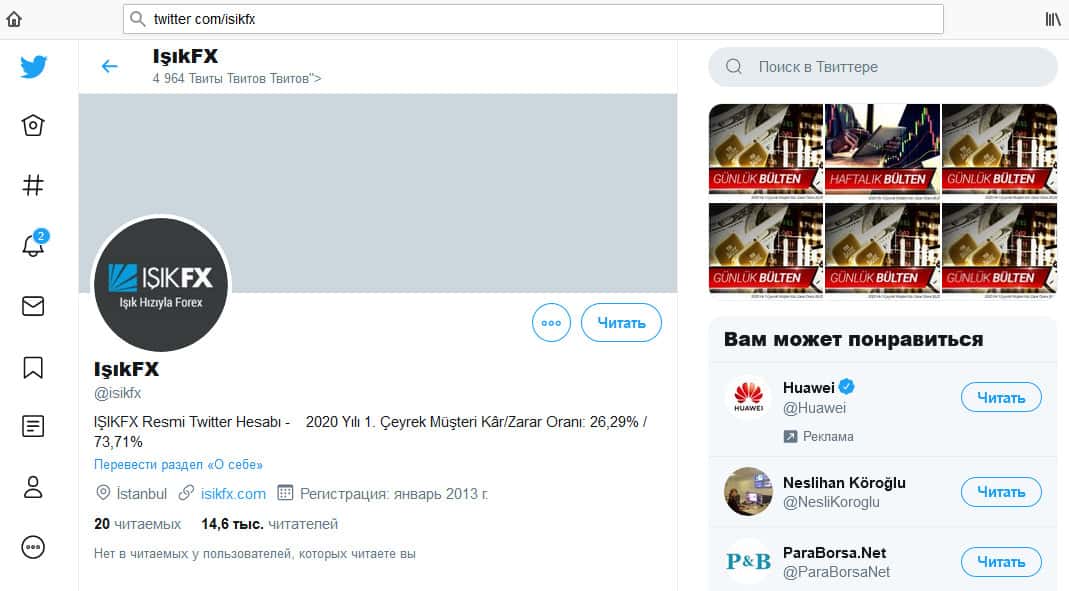Viewport: 1069px width, 591px height.
Task: Click the isikfx.com website link
Action: (233, 494)
